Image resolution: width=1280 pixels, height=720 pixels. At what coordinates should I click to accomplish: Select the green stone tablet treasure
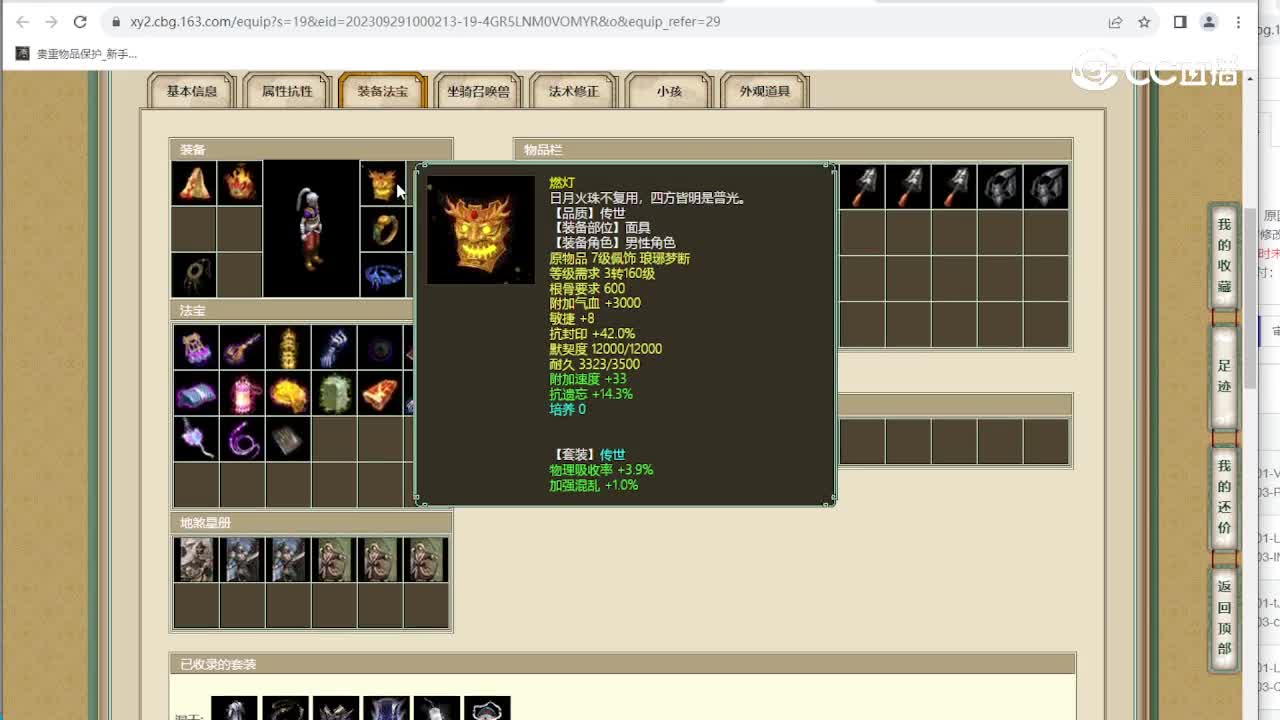tap(334, 393)
